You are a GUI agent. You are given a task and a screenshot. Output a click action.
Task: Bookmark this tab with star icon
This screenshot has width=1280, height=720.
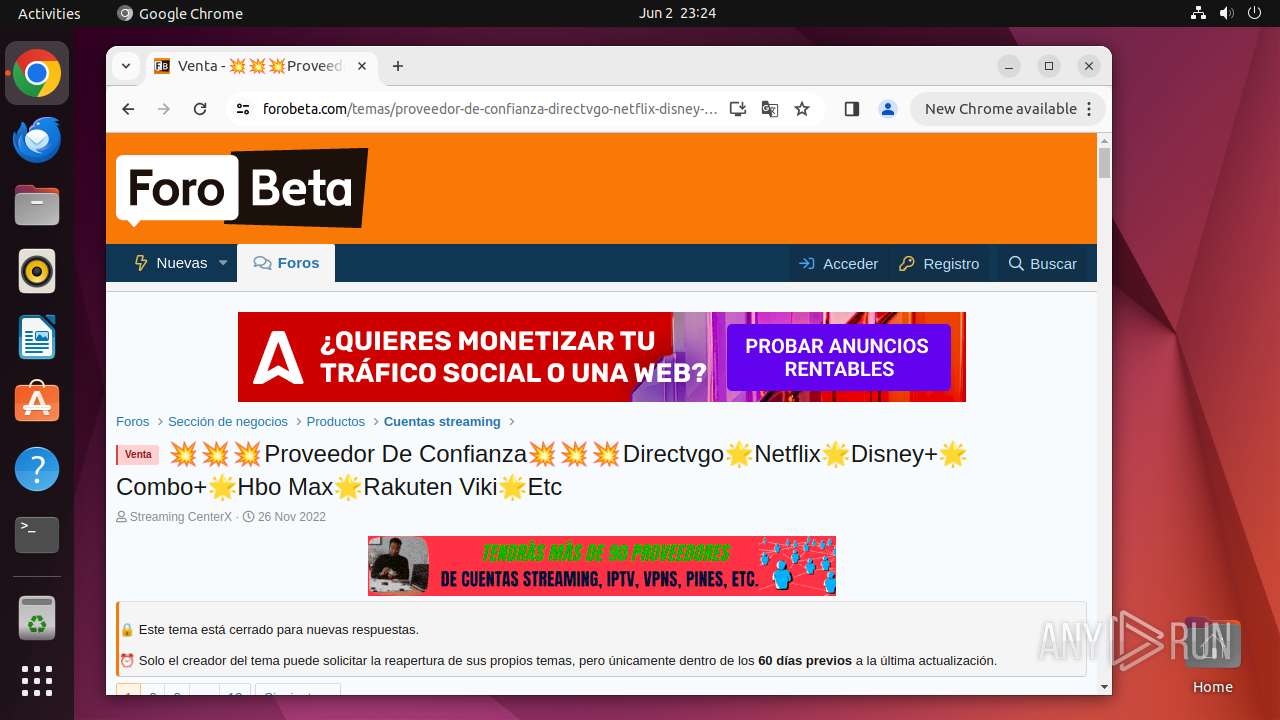[802, 109]
